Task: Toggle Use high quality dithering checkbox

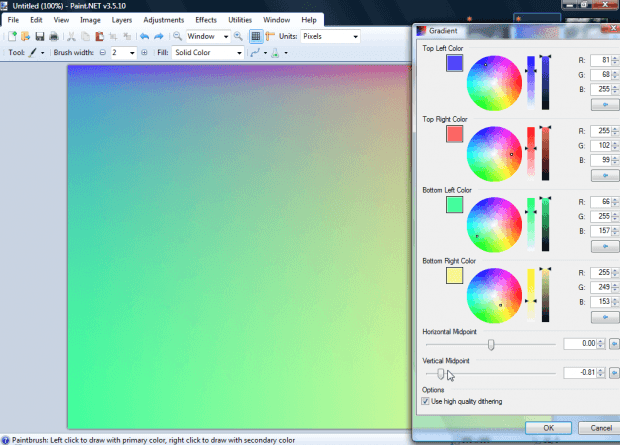Action: tap(425, 401)
